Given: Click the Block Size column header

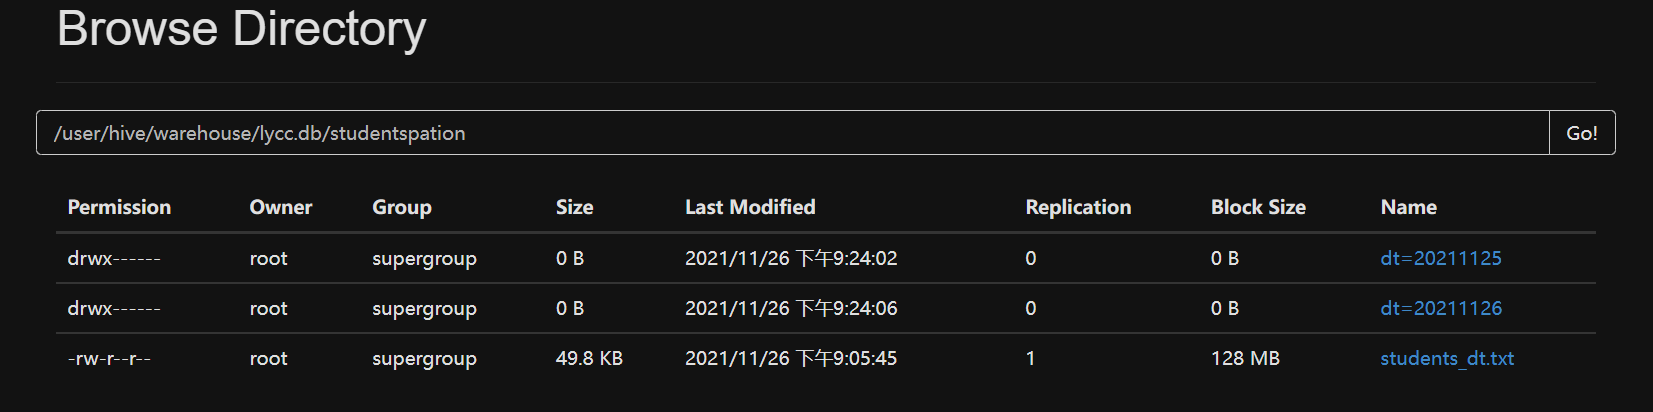Looking at the screenshot, I should pos(1258,207).
